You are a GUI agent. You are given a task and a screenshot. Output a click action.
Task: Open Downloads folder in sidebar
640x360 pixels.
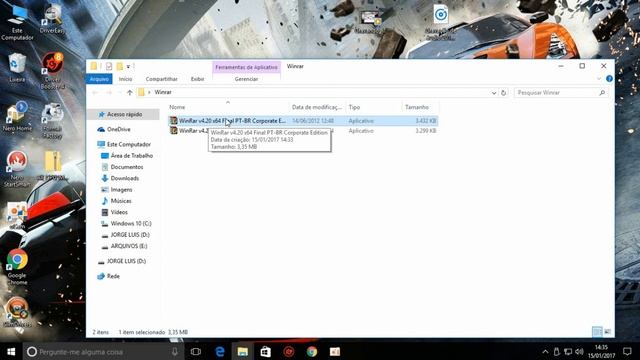click(x=124, y=178)
